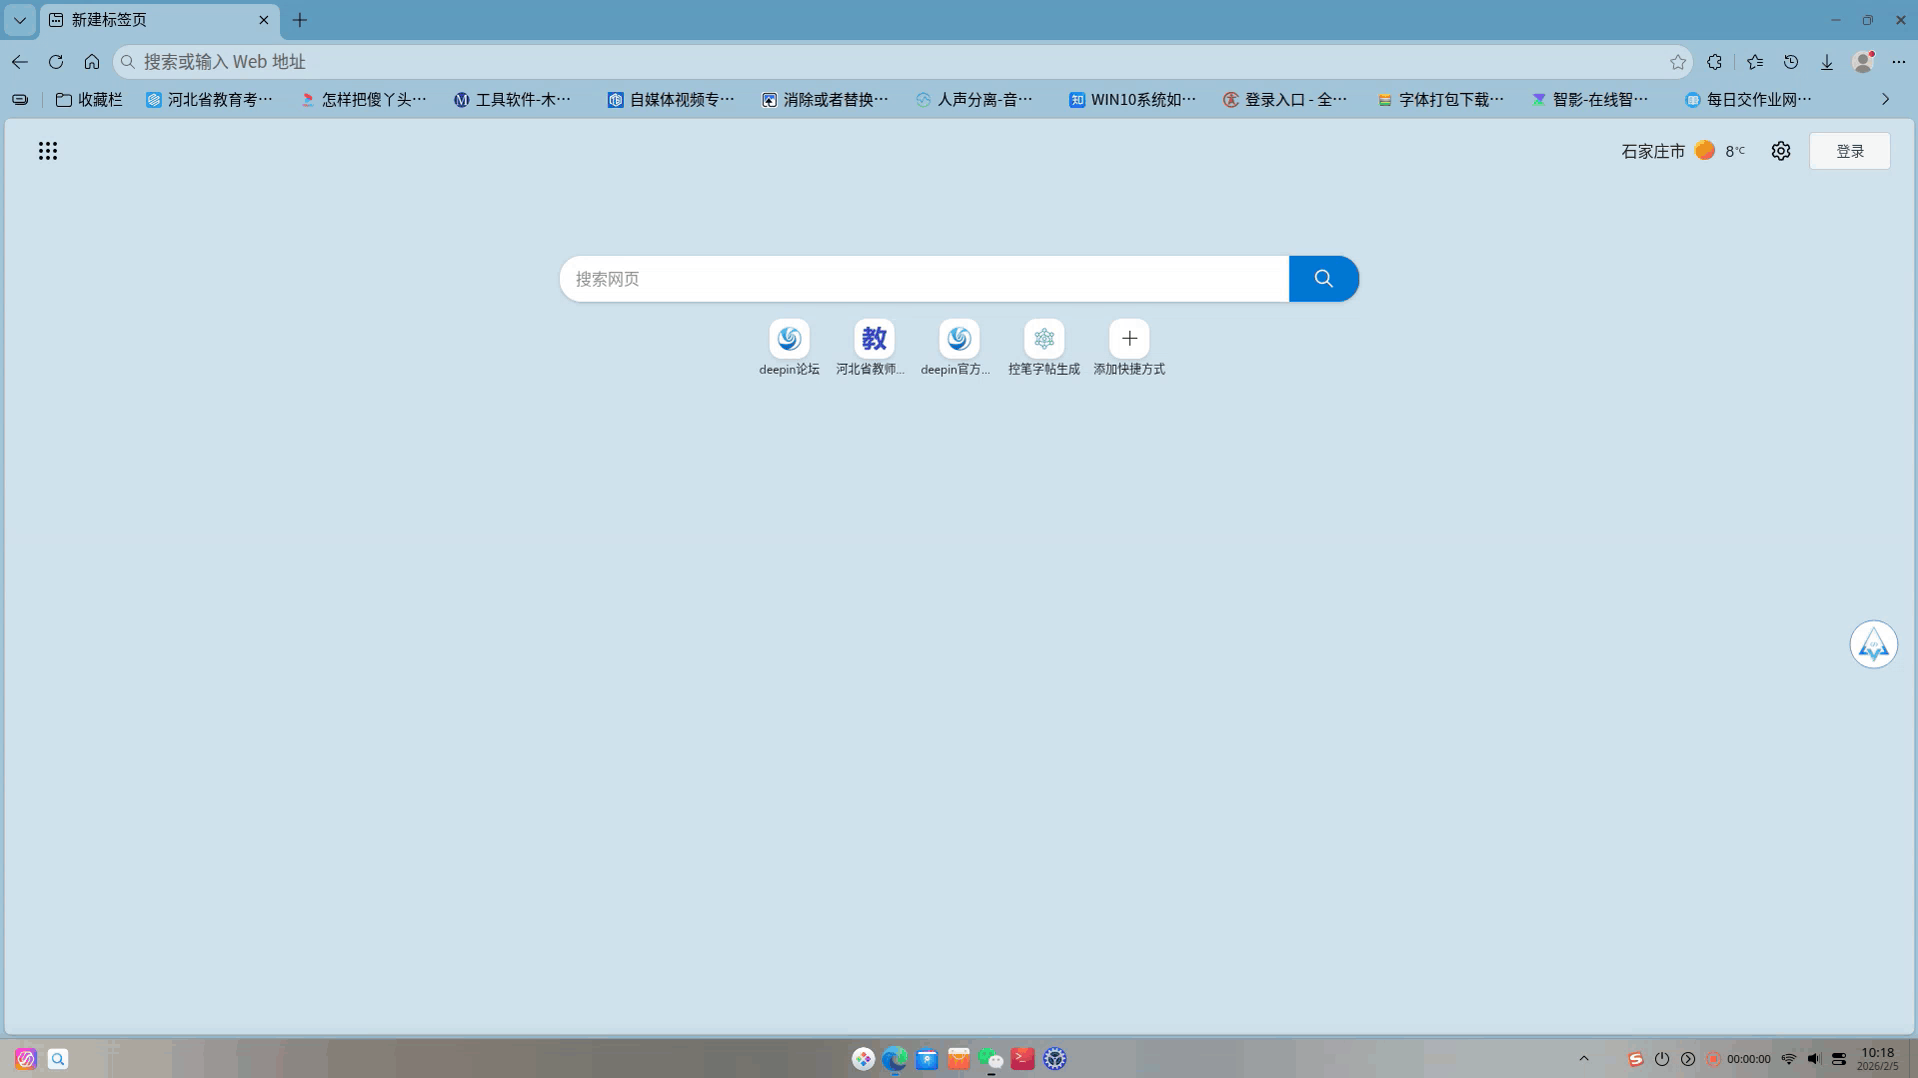Image resolution: width=1918 pixels, height=1078 pixels.
Task: Open the tab list dropdown chevron
Action: point(20,20)
